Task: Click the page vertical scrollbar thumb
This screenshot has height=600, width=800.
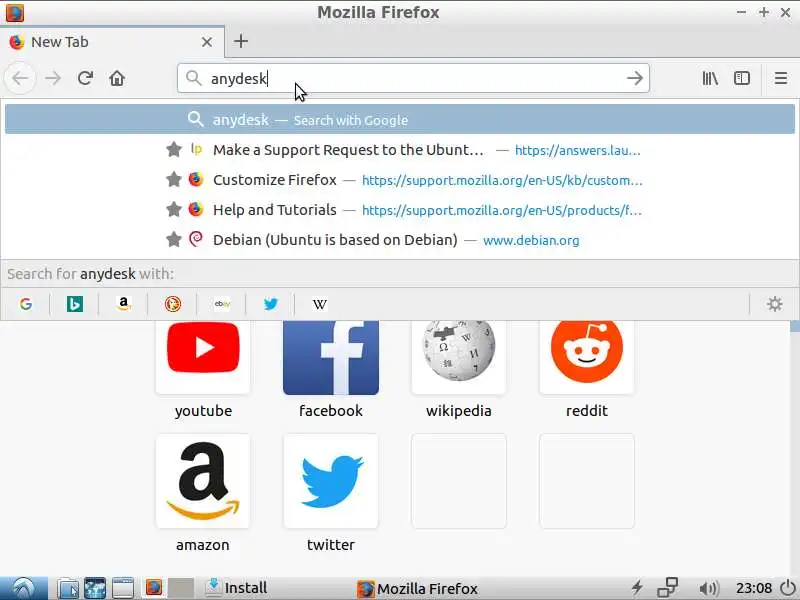Action: tap(794, 327)
